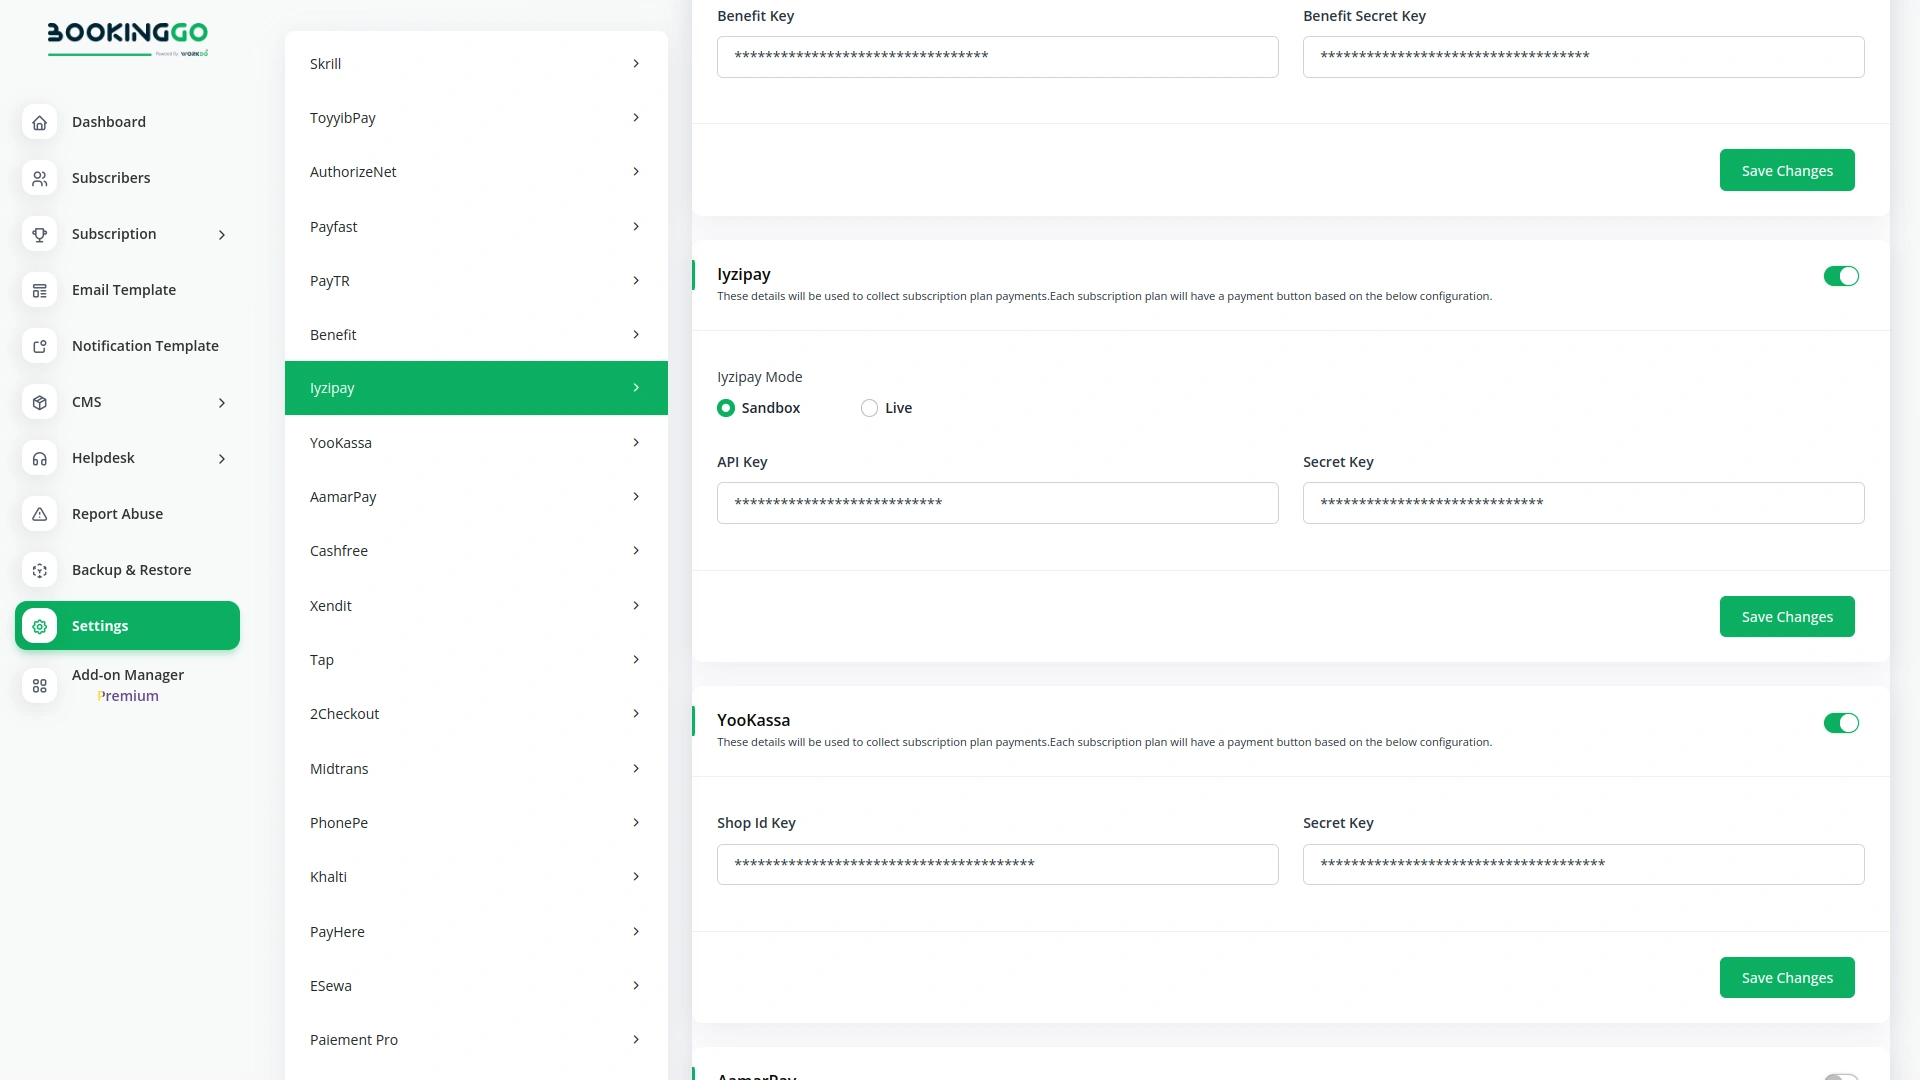Viewport: 1920px width, 1080px height.
Task: Select Sandbox mode for lyzipay
Action: [725, 408]
